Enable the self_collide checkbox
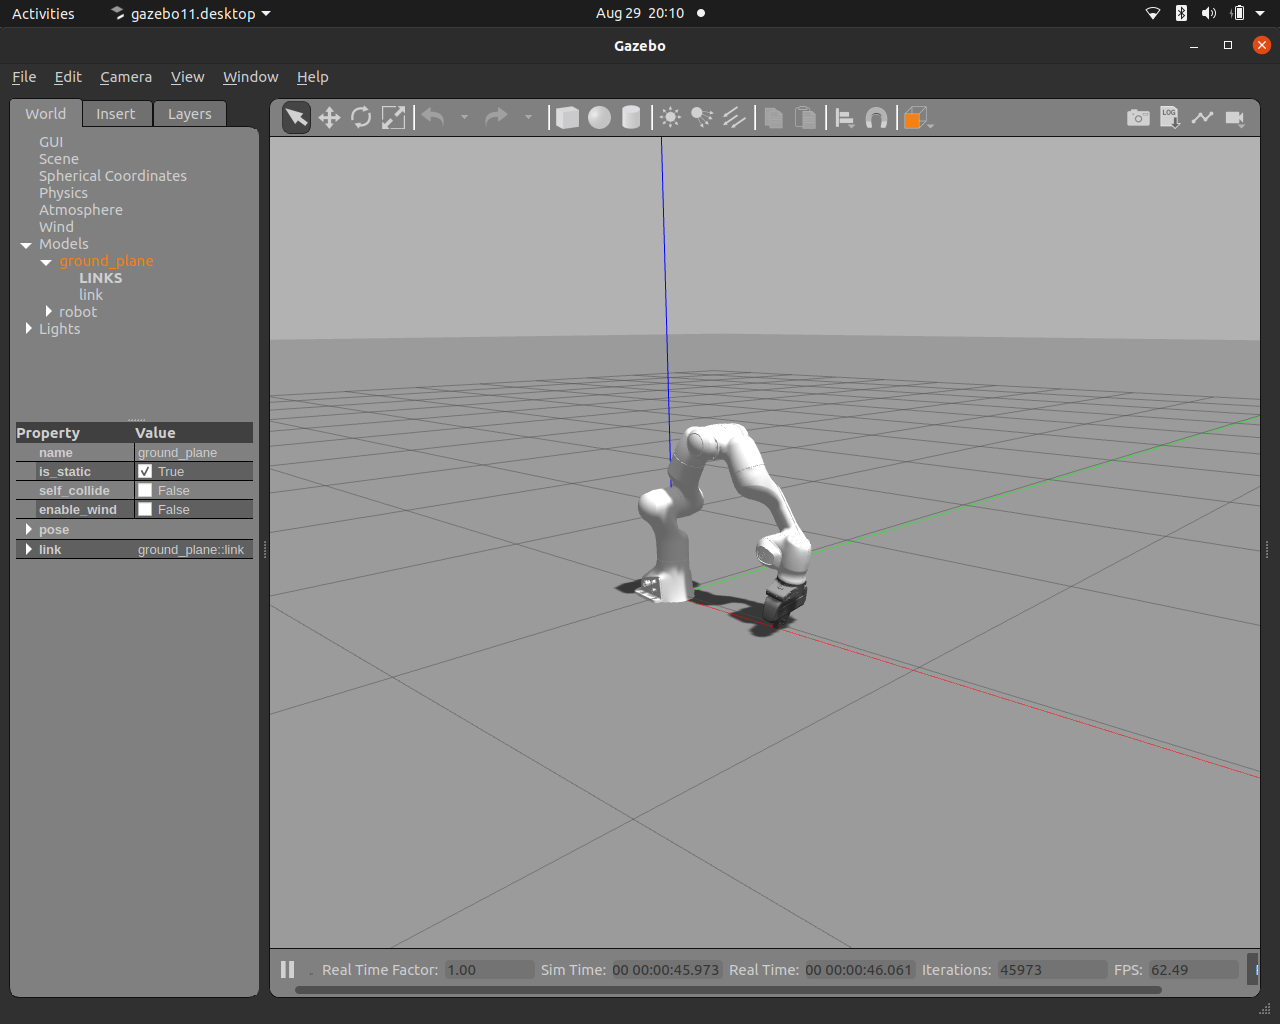Screen dimensions: 1280x1024 145,490
